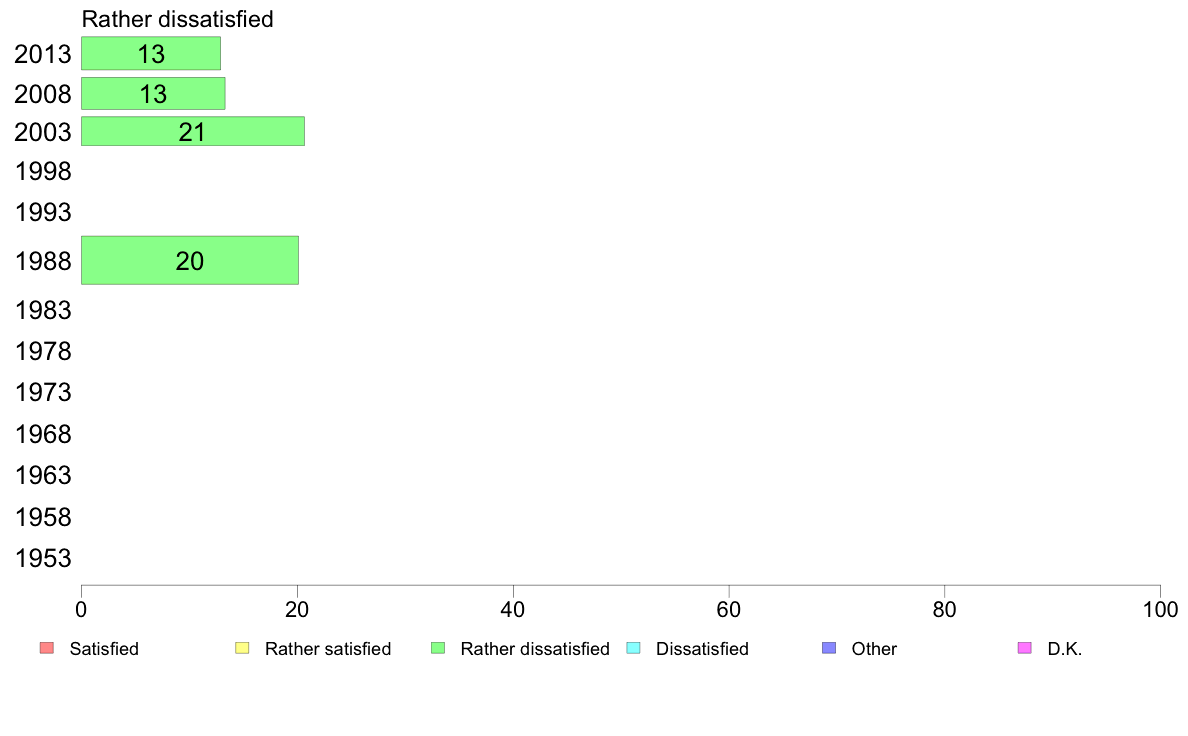Click the green Rather dissatisfied legend swatch
The height and width of the screenshot is (736, 1188).
437,648
